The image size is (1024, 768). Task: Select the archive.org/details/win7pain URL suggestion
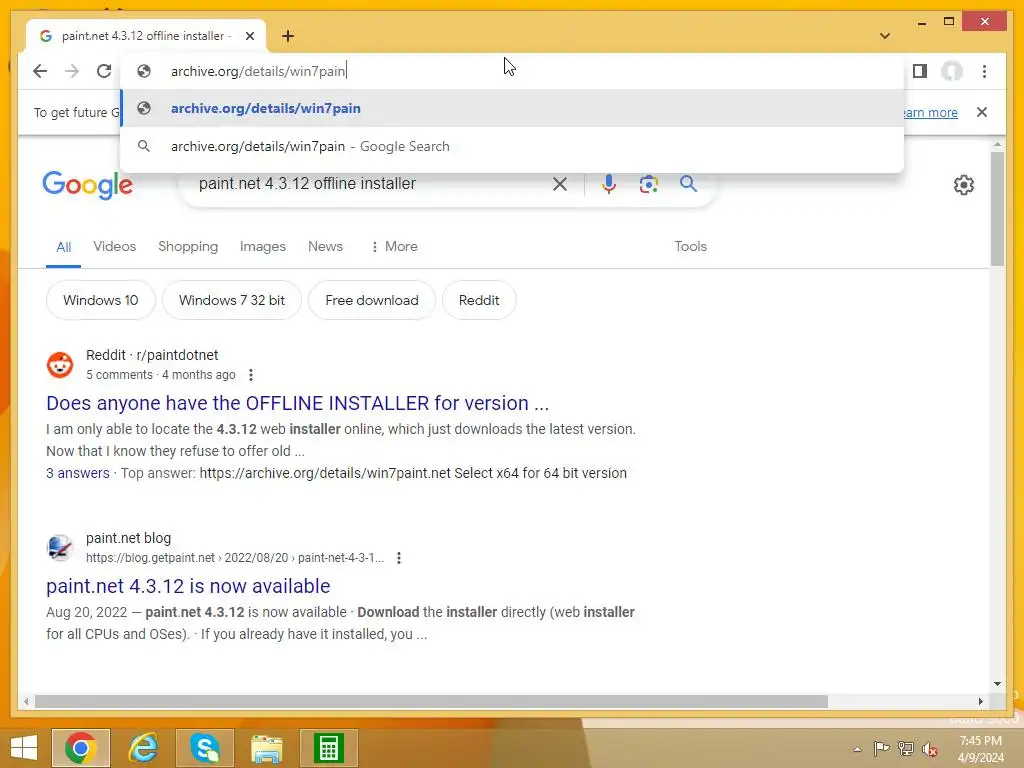[513, 108]
